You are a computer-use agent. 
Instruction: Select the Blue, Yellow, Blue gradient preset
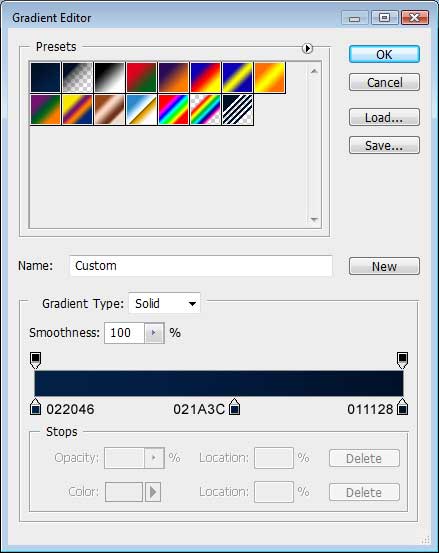(x=237, y=77)
